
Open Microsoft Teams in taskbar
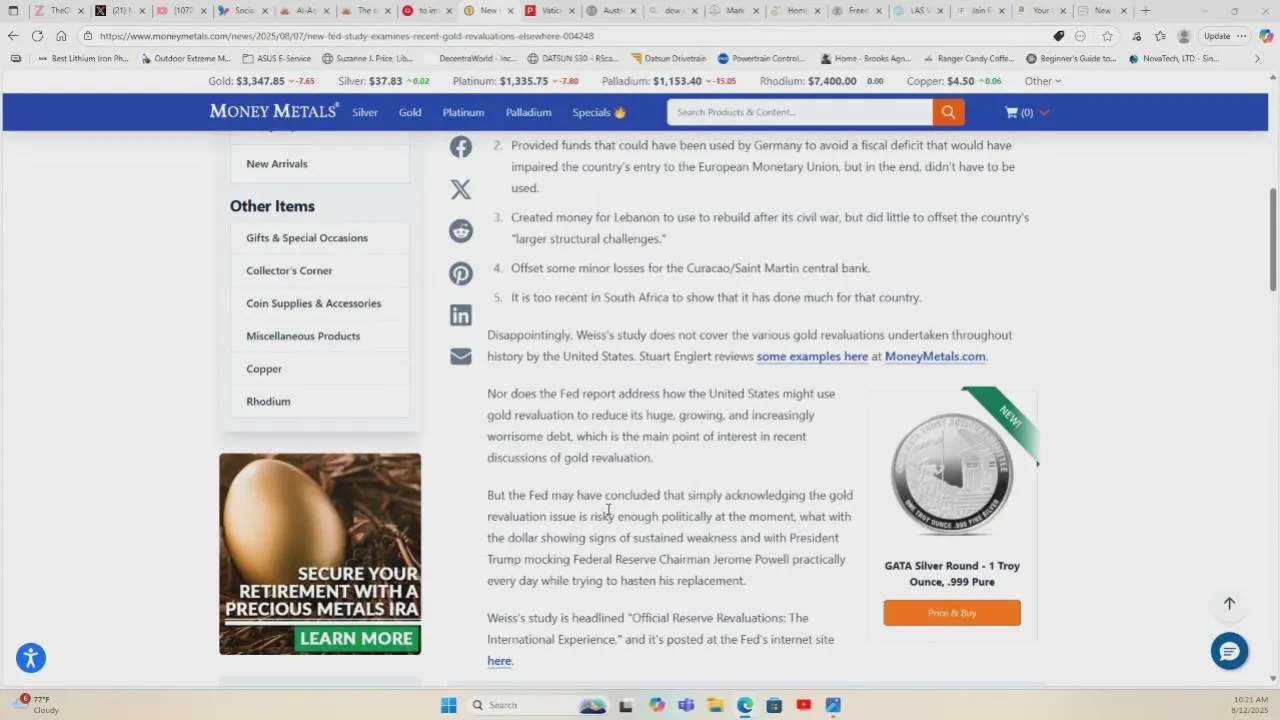coord(686,705)
